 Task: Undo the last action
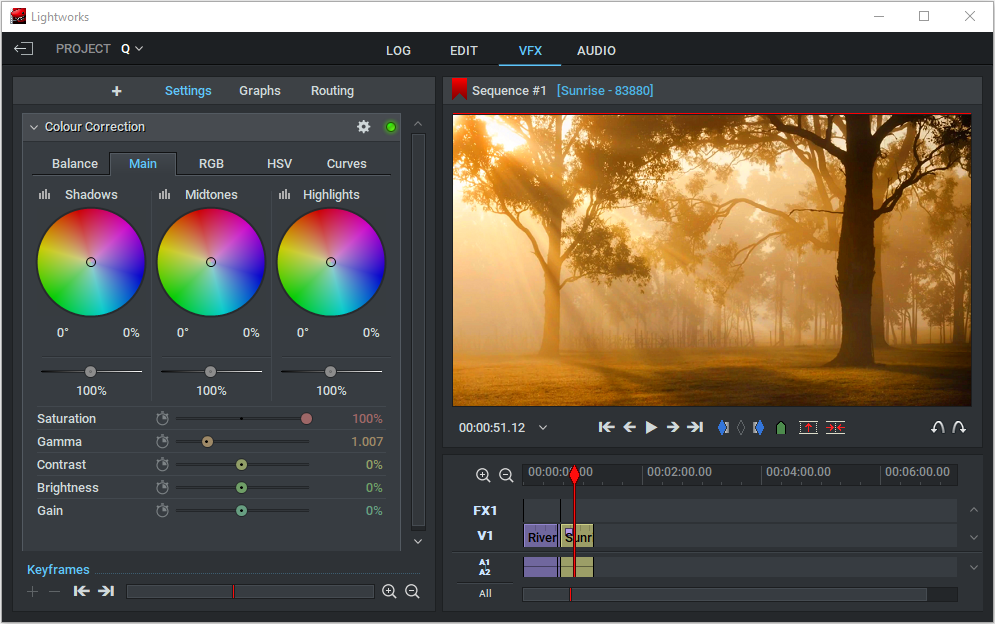tap(937, 427)
